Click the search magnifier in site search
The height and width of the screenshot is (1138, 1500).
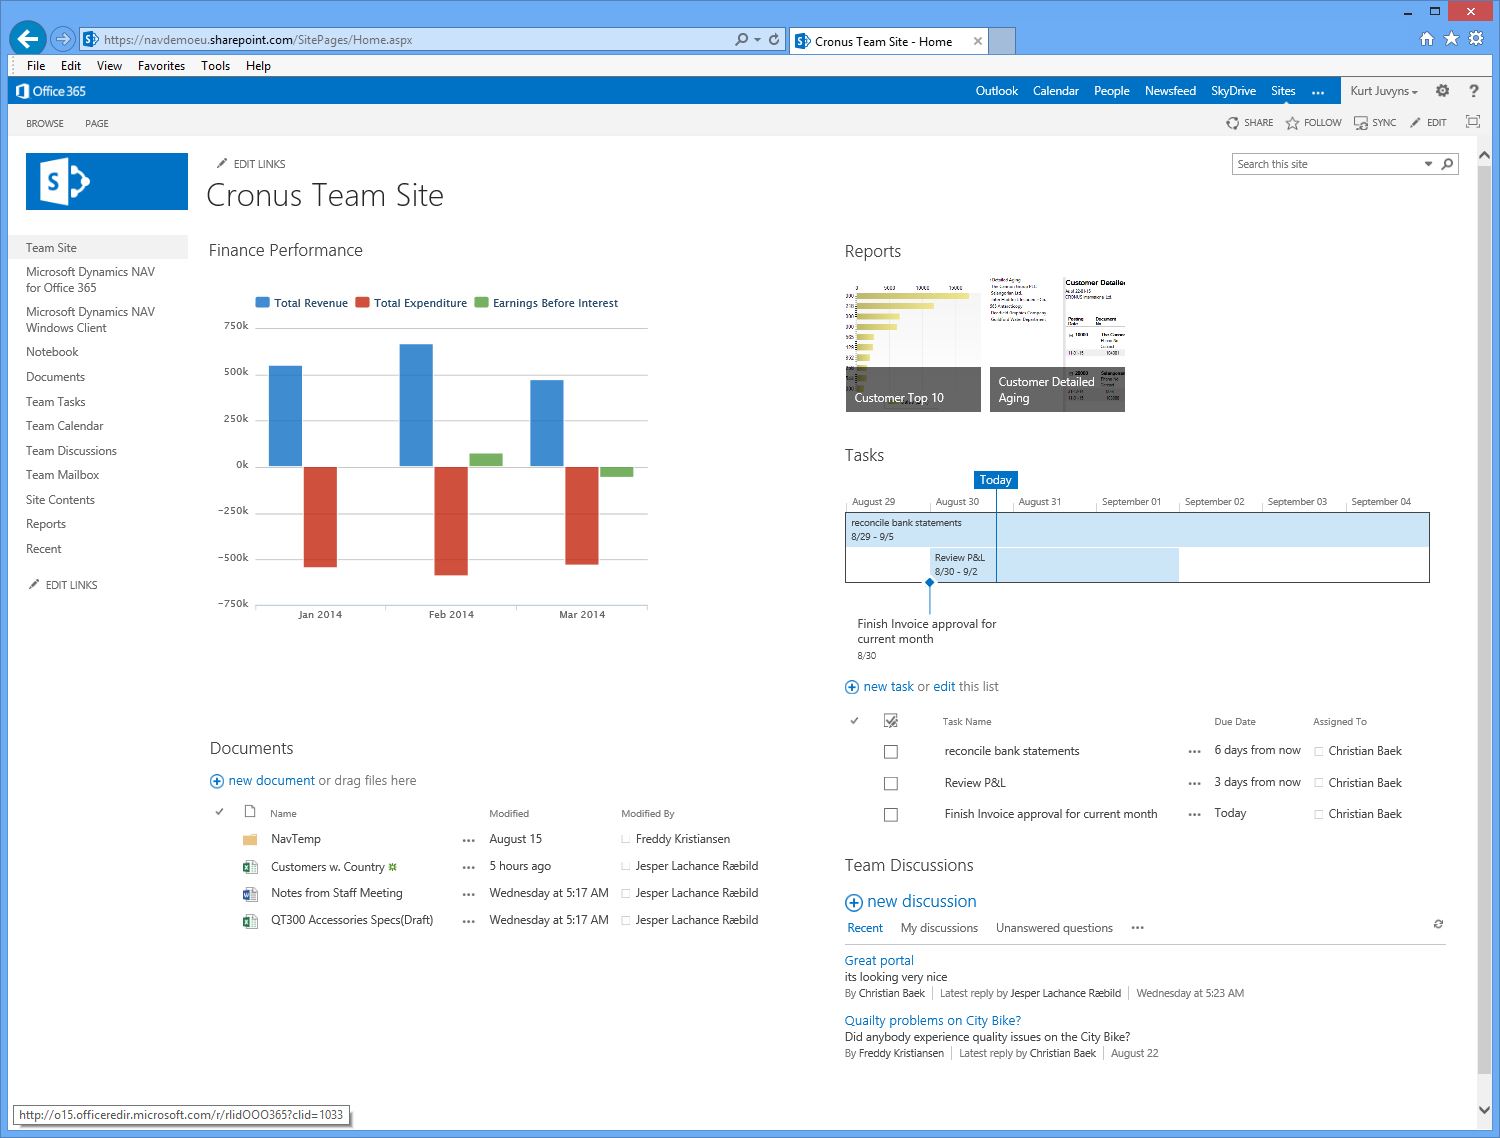pyautogui.click(x=1447, y=164)
